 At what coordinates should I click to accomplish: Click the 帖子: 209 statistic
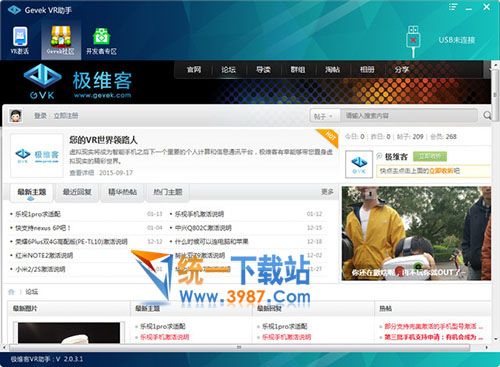(410, 137)
